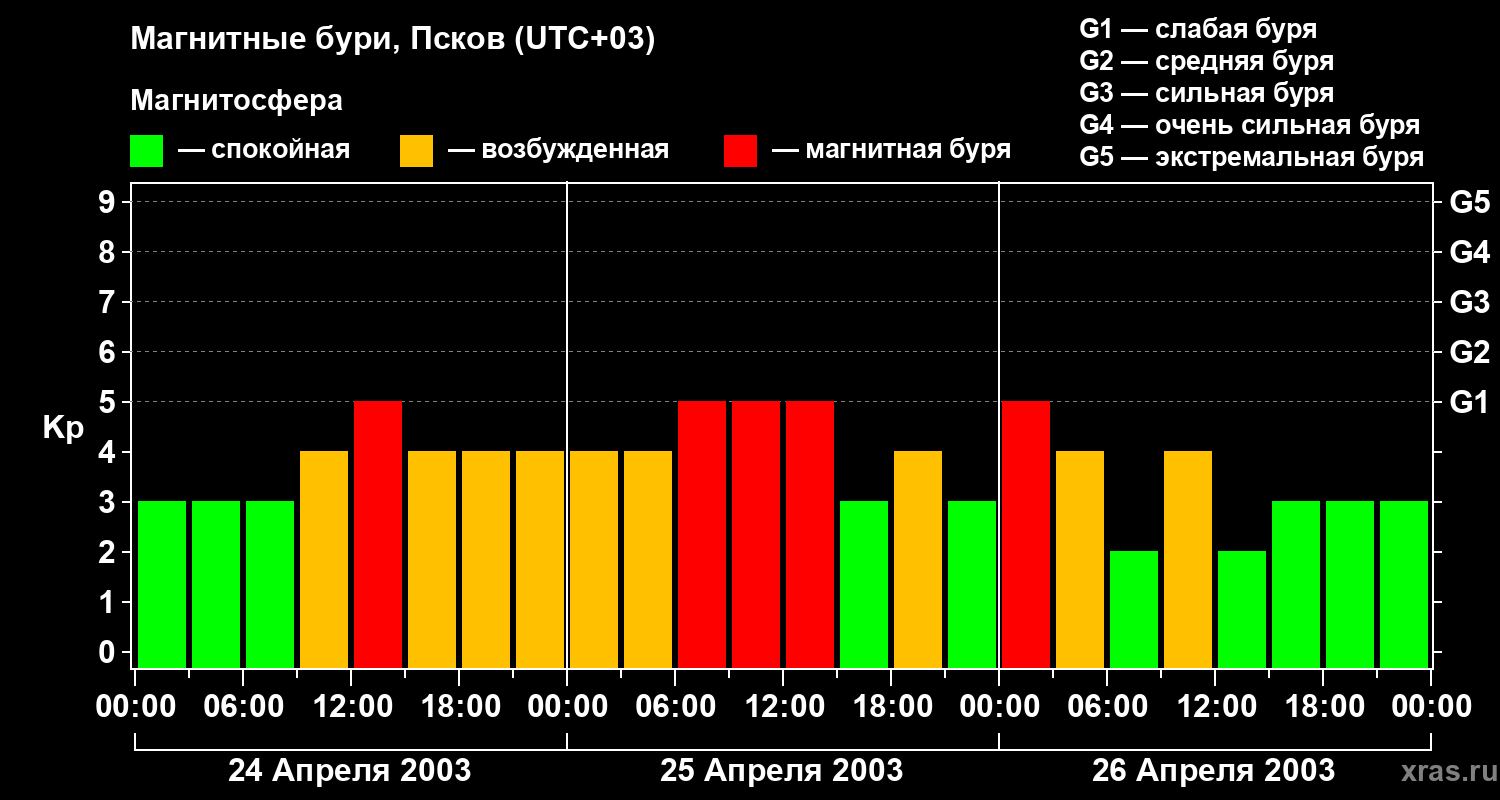
Task: Select the "24 Апреля 2003" date label
Action: pyautogui.click(x=349, y=771)
